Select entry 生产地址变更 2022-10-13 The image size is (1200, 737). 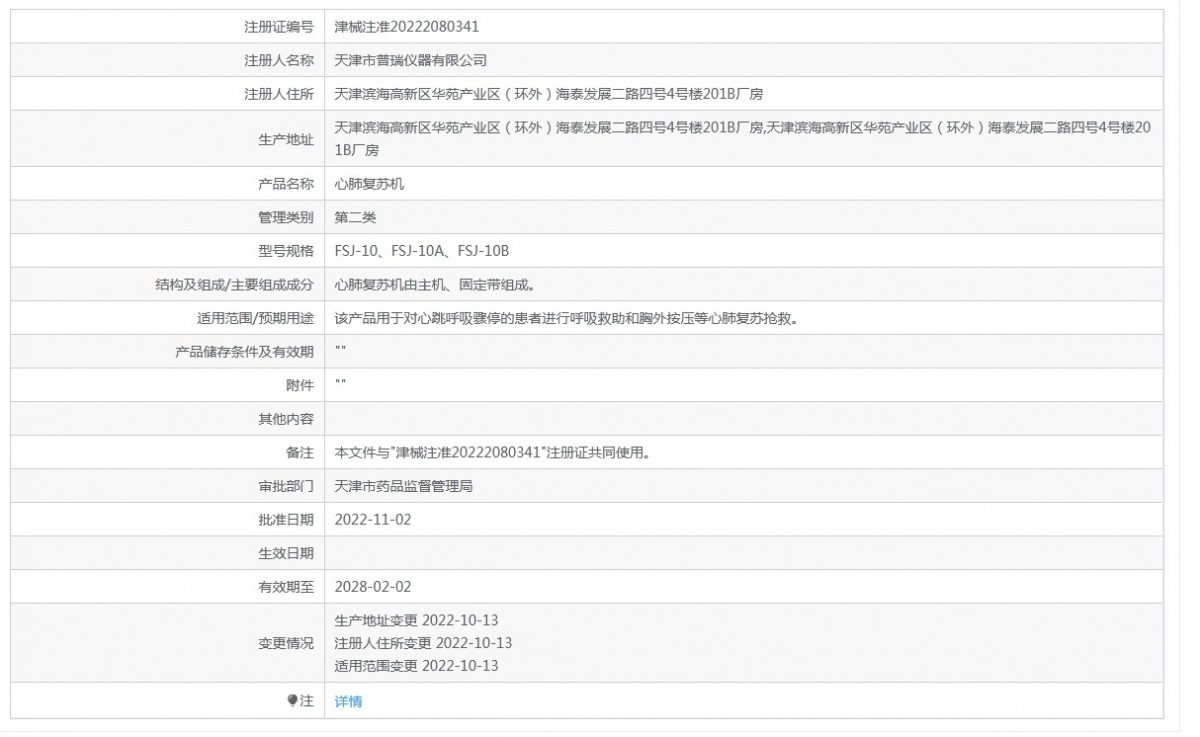coord(416,620)
